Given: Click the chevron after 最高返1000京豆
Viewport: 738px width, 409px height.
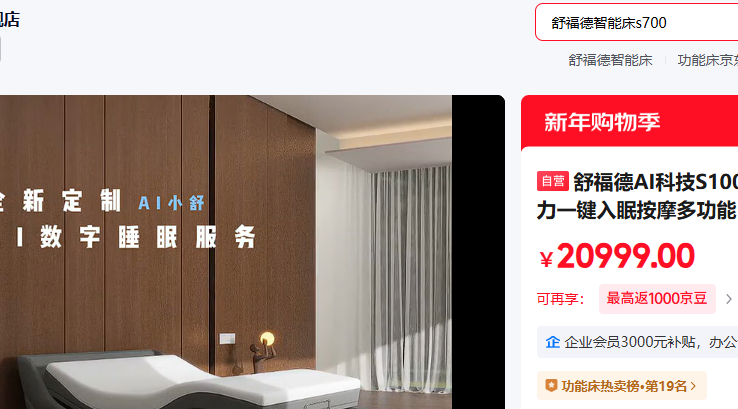Looking at the screenshot, I should pos(729,299).
